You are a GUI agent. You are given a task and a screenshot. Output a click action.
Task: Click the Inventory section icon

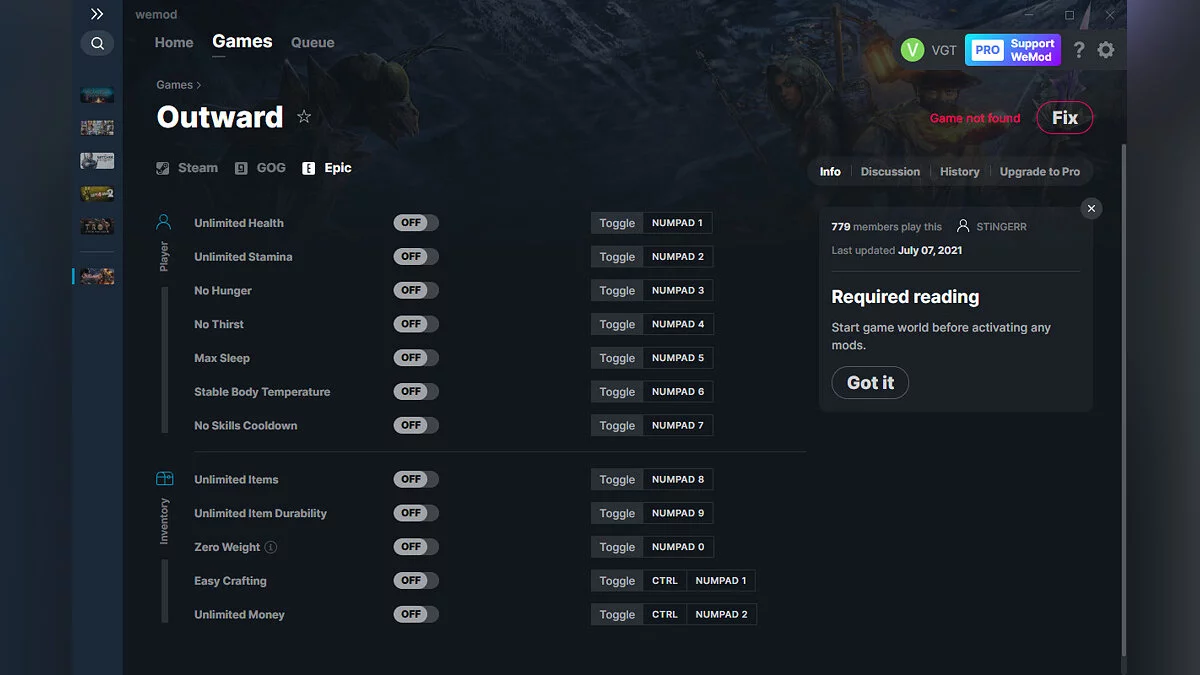point(164,479)
